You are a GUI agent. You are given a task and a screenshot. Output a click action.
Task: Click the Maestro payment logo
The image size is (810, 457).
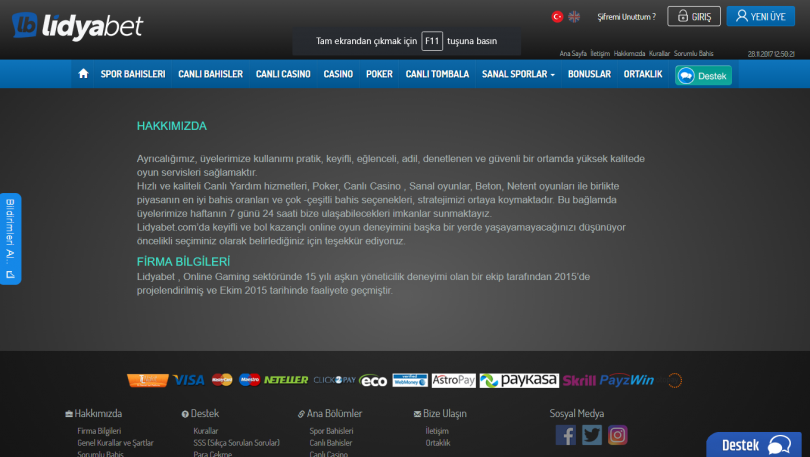(250, 380)
